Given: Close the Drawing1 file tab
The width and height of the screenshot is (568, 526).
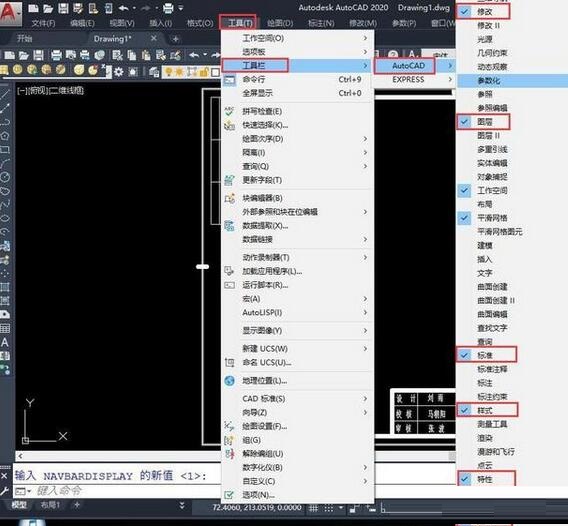Looking at the screenshot, I should tap(154, 38).
